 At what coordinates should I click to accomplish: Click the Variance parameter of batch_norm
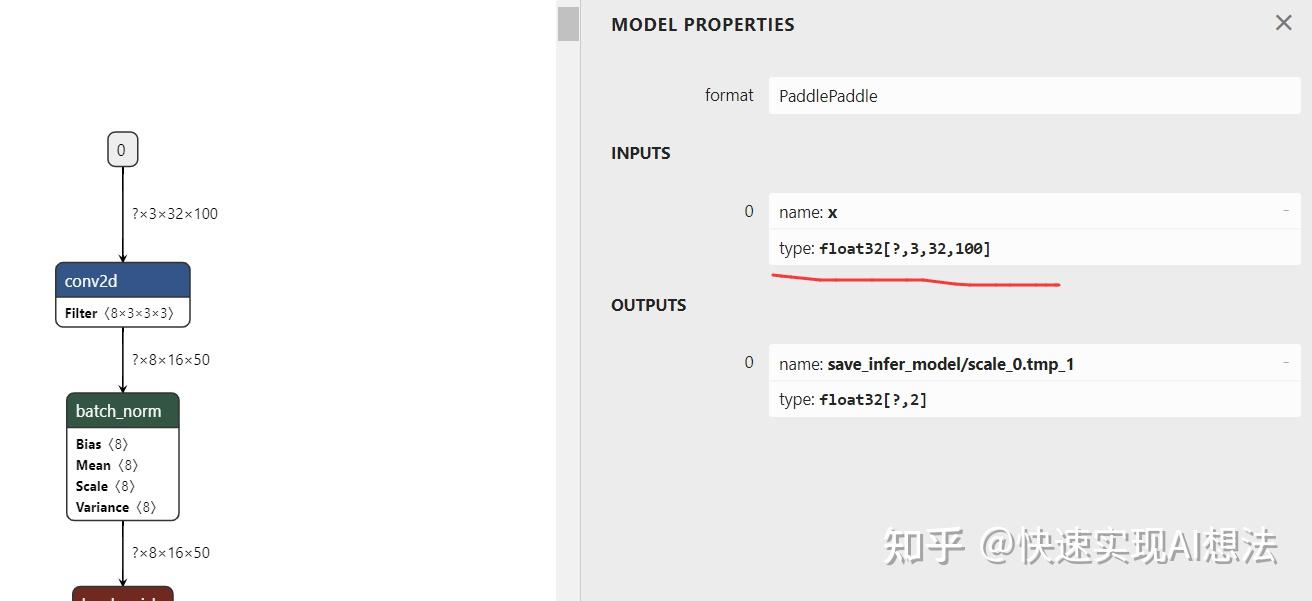point(116,507)
